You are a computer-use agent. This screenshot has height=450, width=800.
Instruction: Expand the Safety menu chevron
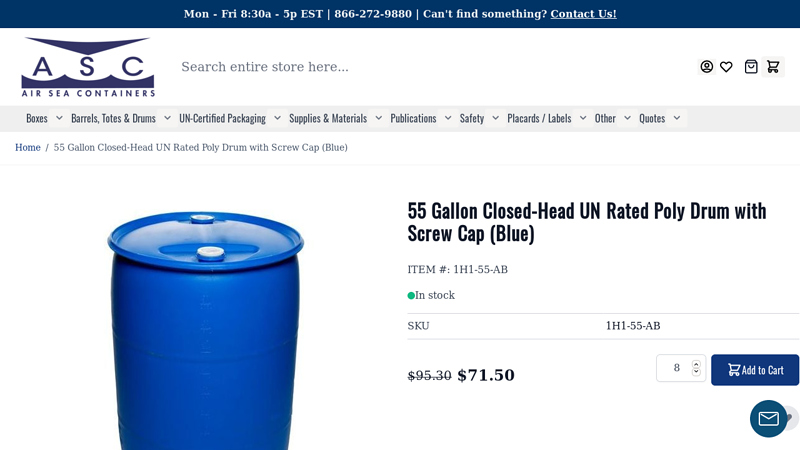tap(495, 118)
